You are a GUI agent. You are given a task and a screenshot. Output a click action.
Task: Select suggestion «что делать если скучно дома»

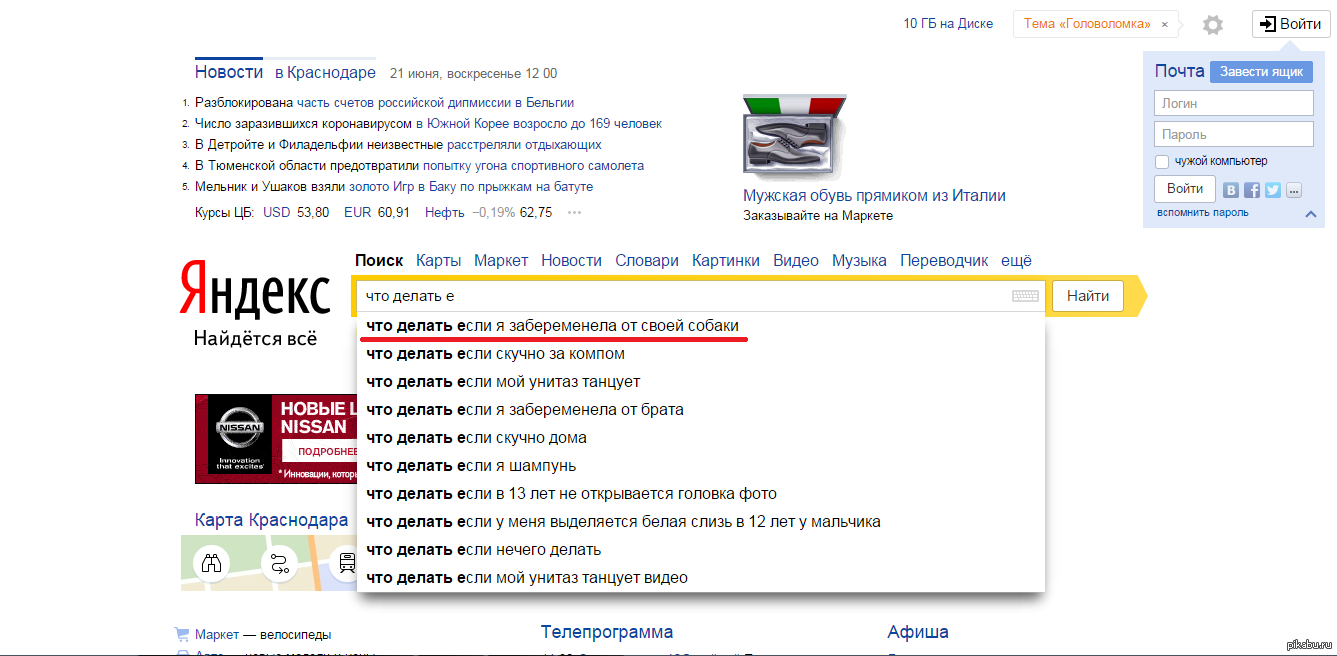coord(477,438)
